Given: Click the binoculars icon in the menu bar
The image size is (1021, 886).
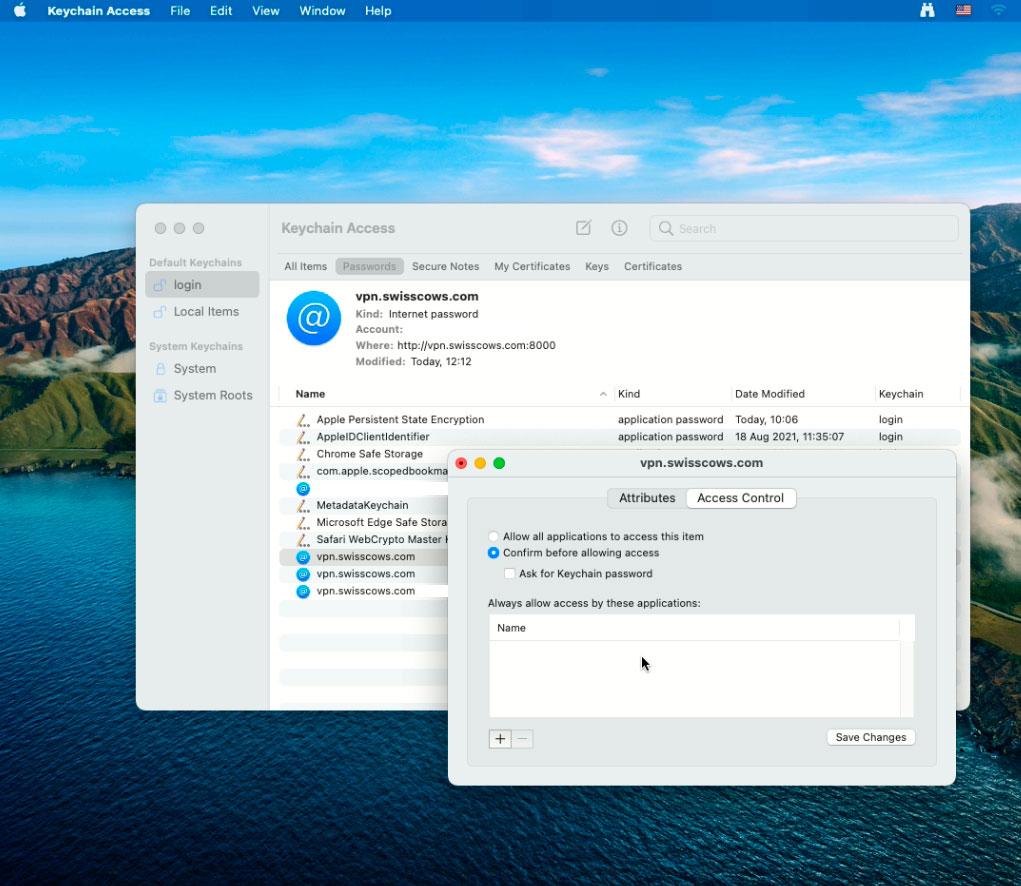Looking at the screenshot, I should pyautogui.click(x=927, y=10).
